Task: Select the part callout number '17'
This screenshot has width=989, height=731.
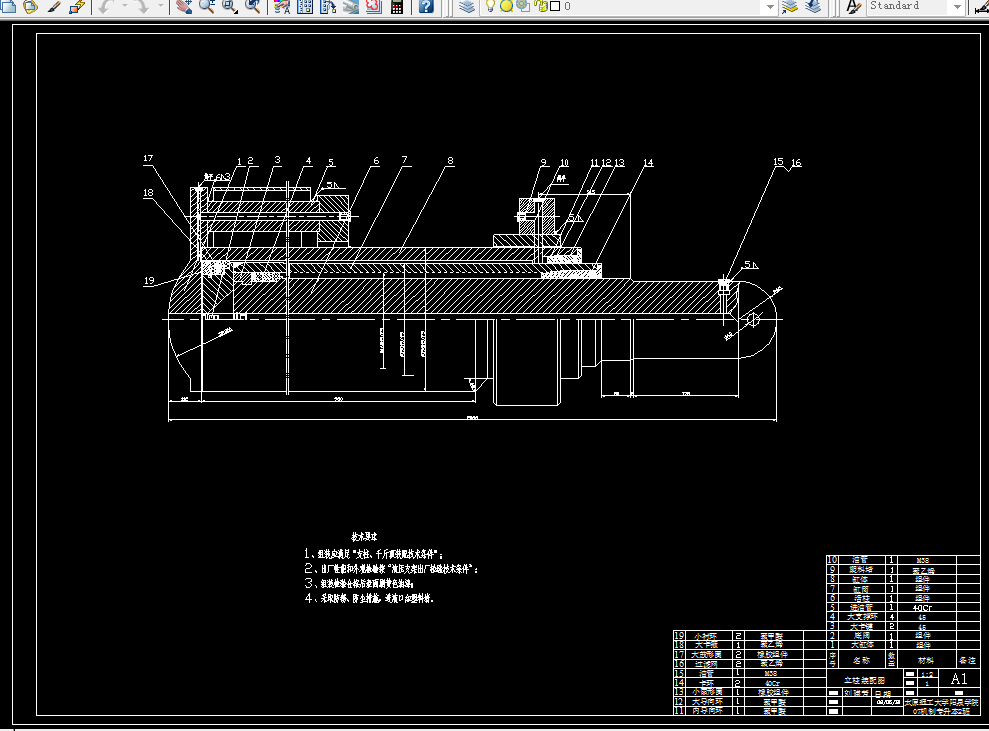Action: coord(148,158)
